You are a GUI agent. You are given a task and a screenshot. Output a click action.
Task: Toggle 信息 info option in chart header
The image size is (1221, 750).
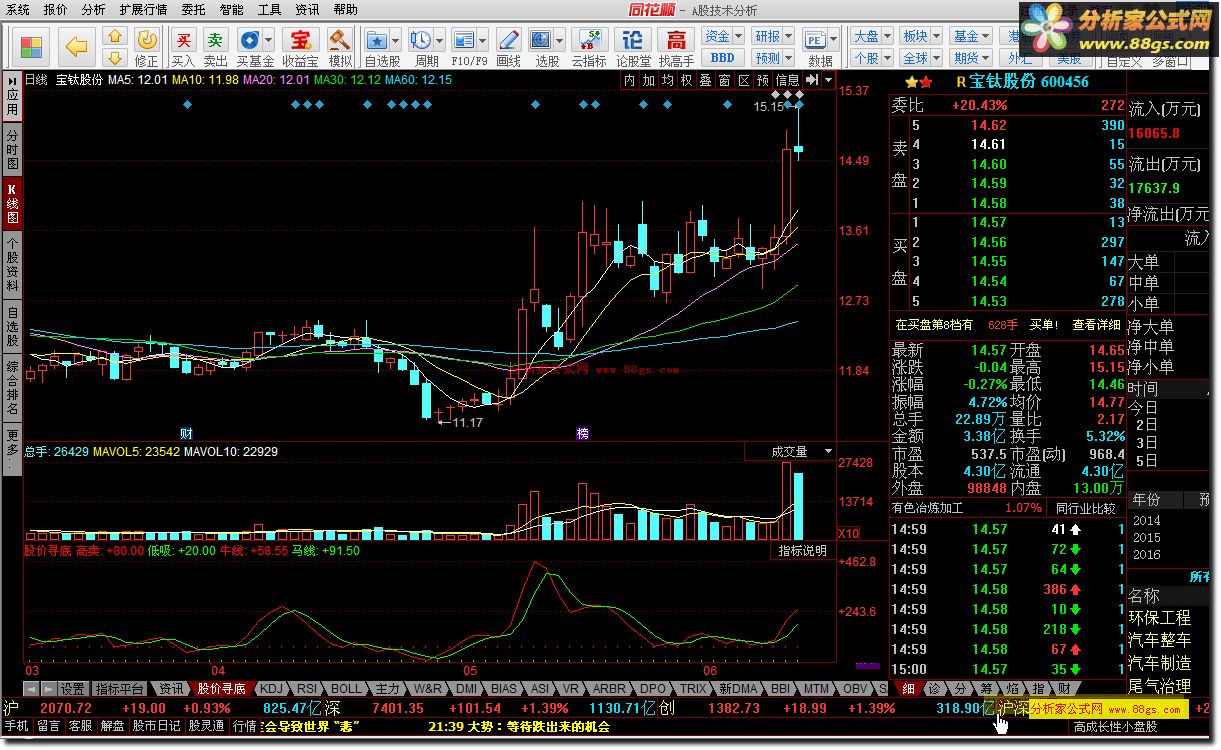(x=787, y=79)
